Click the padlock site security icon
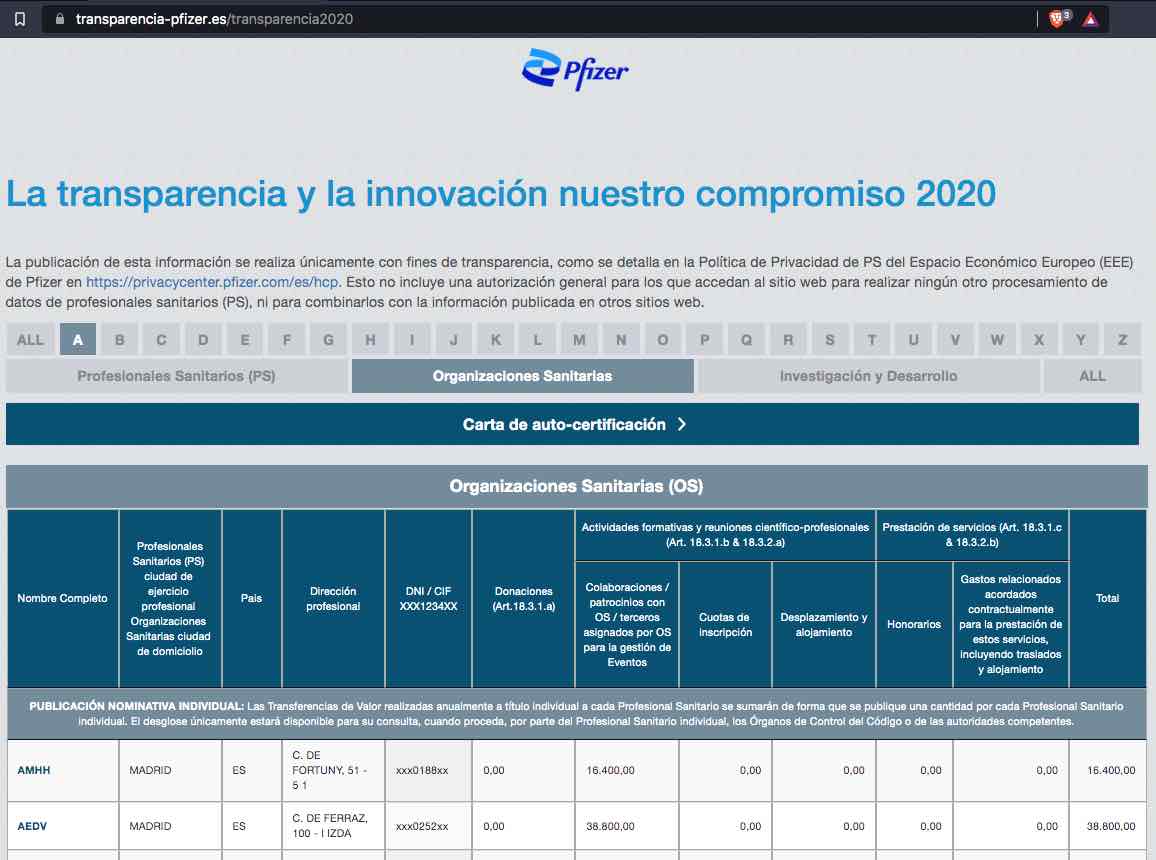The height and width of the screenshot is (860, 1156). [x=60, y=19]
